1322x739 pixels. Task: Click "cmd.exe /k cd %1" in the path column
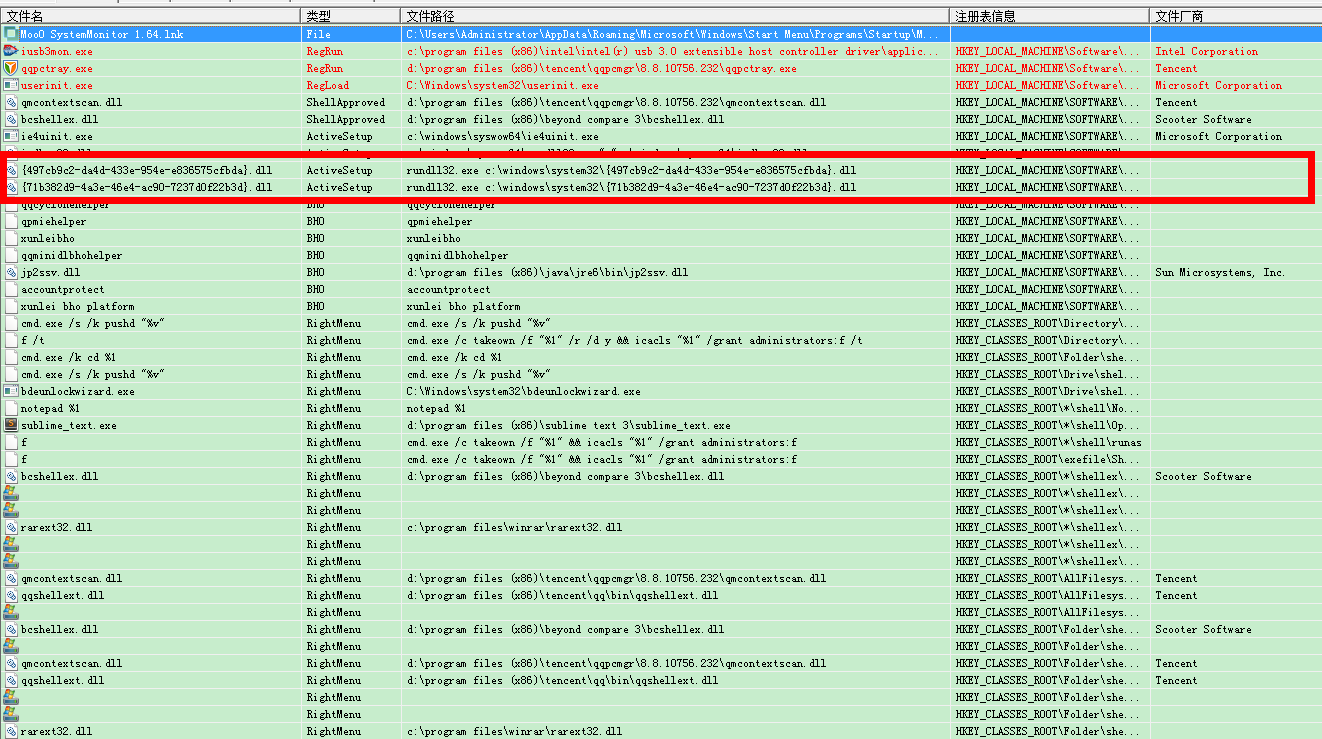pyautogui.click(x=454, y=357)
